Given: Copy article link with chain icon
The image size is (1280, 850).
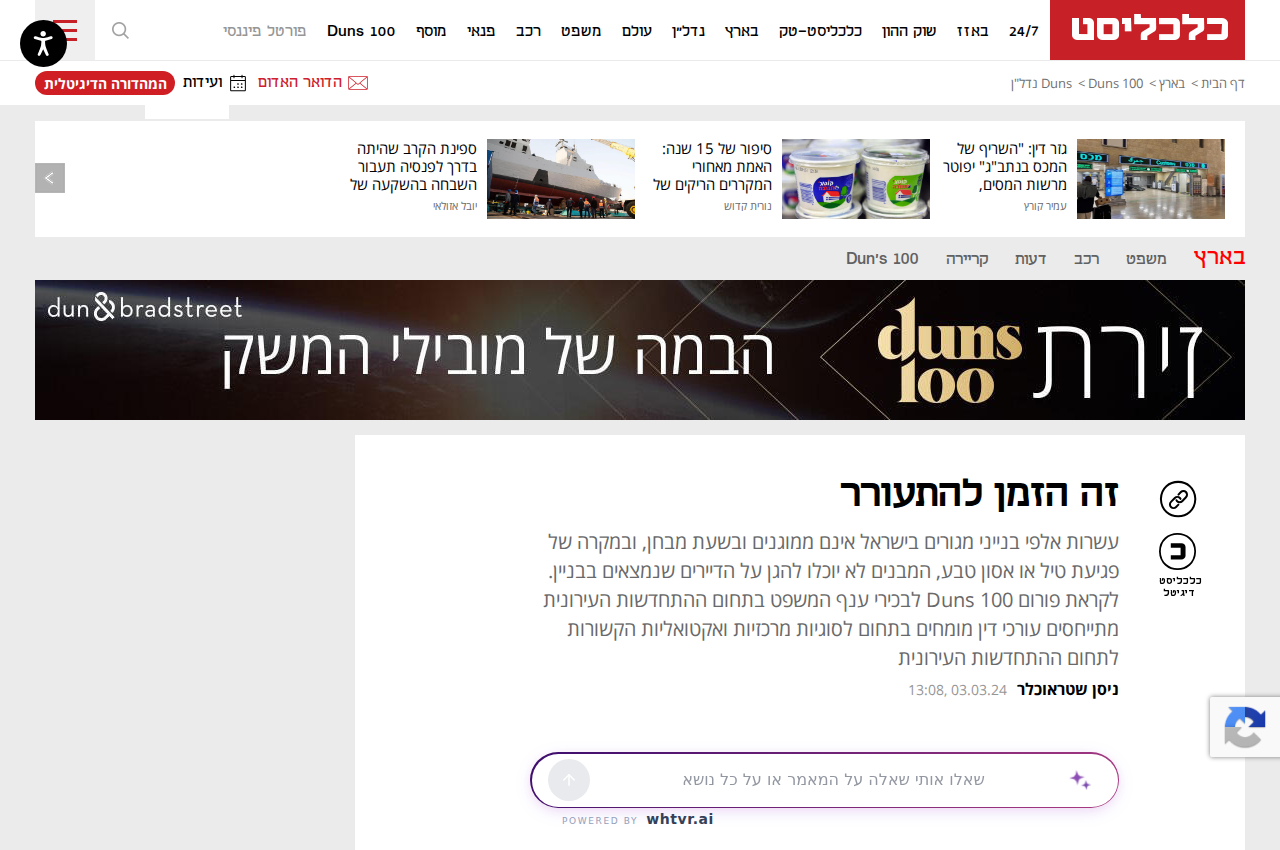Looking at the screenshot, I should 1178,499.
